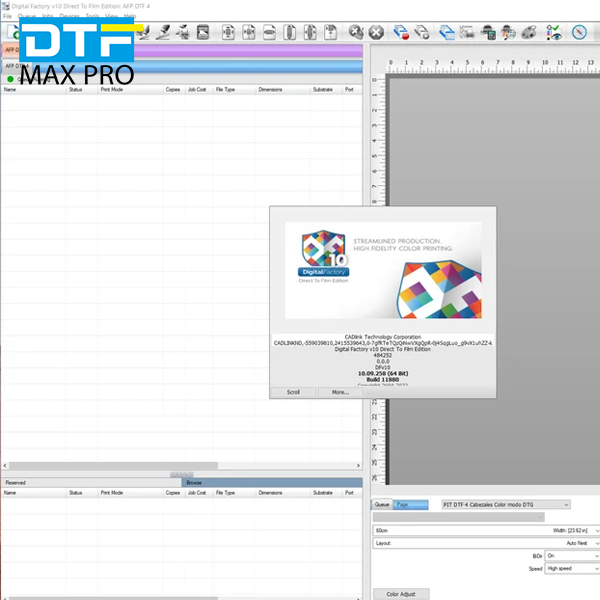
Task: Click the Color Adjust button
Action: [399, 594]
